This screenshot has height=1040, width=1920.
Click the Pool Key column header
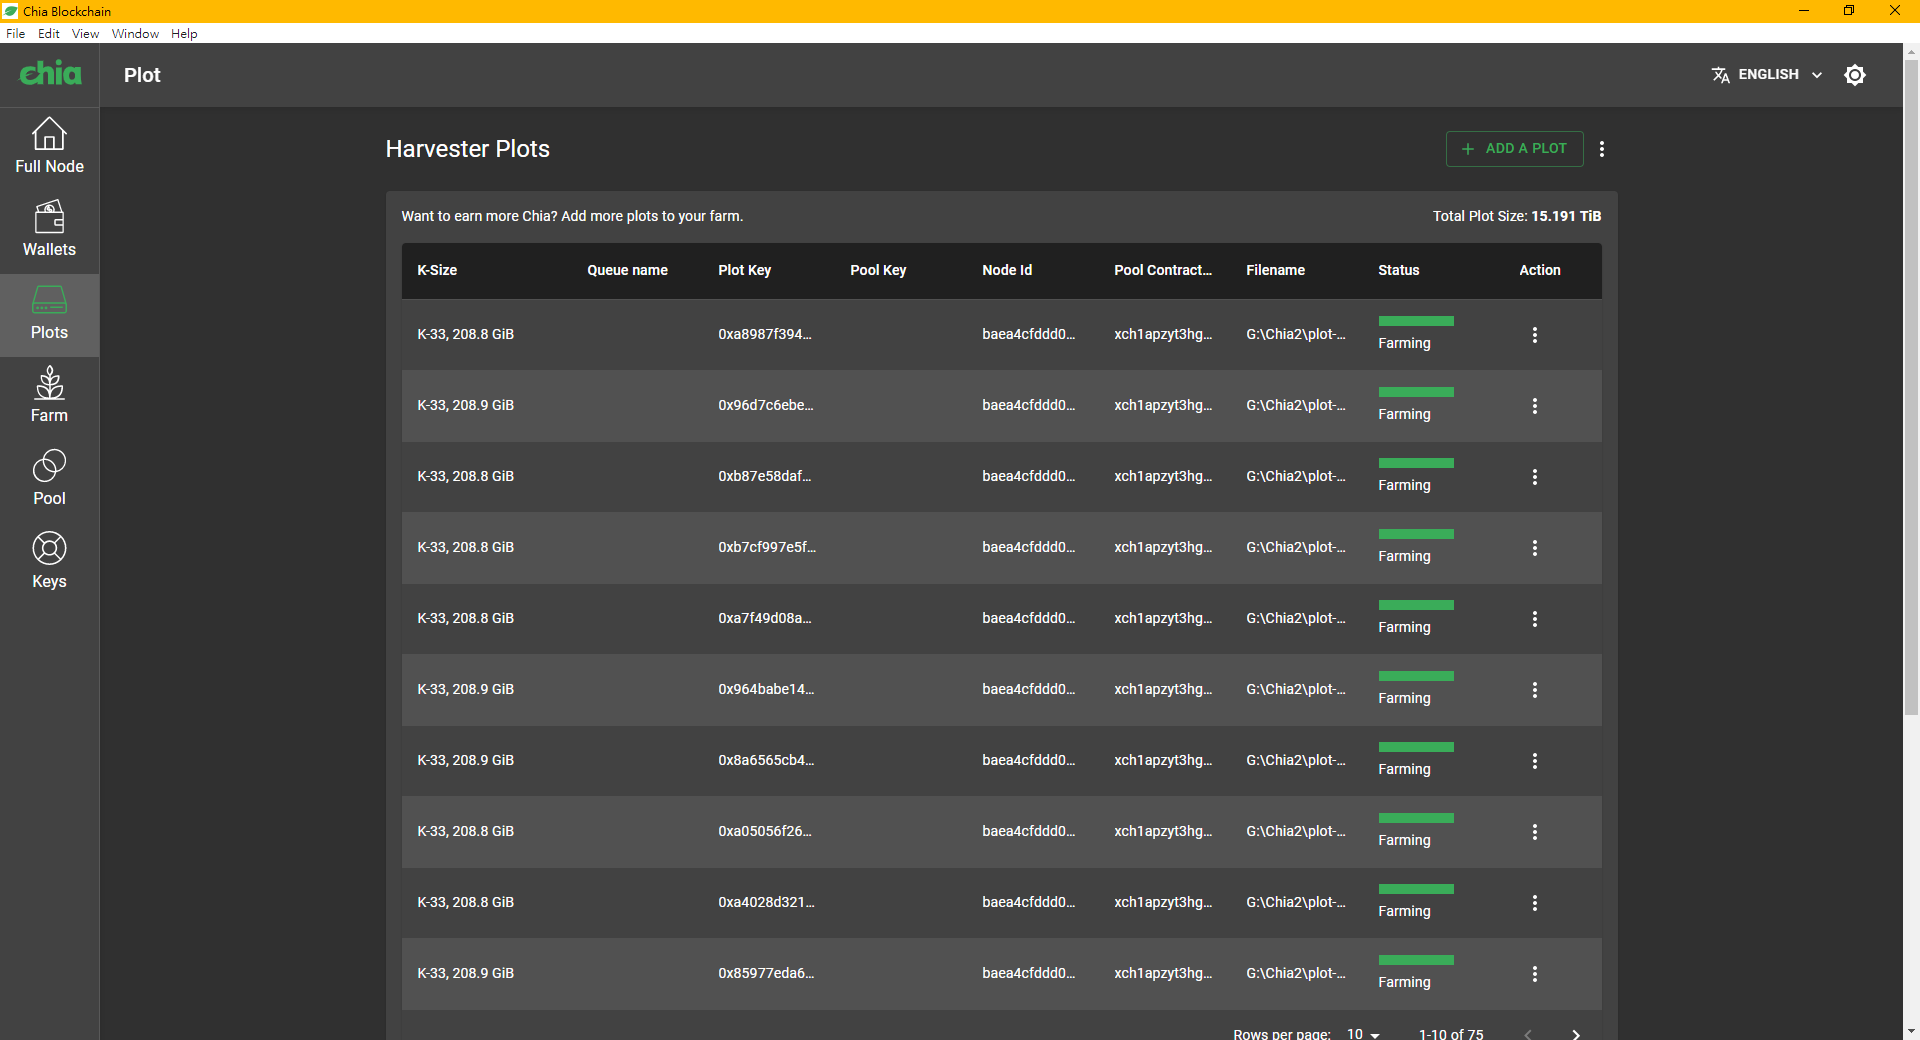coord(878,270)
